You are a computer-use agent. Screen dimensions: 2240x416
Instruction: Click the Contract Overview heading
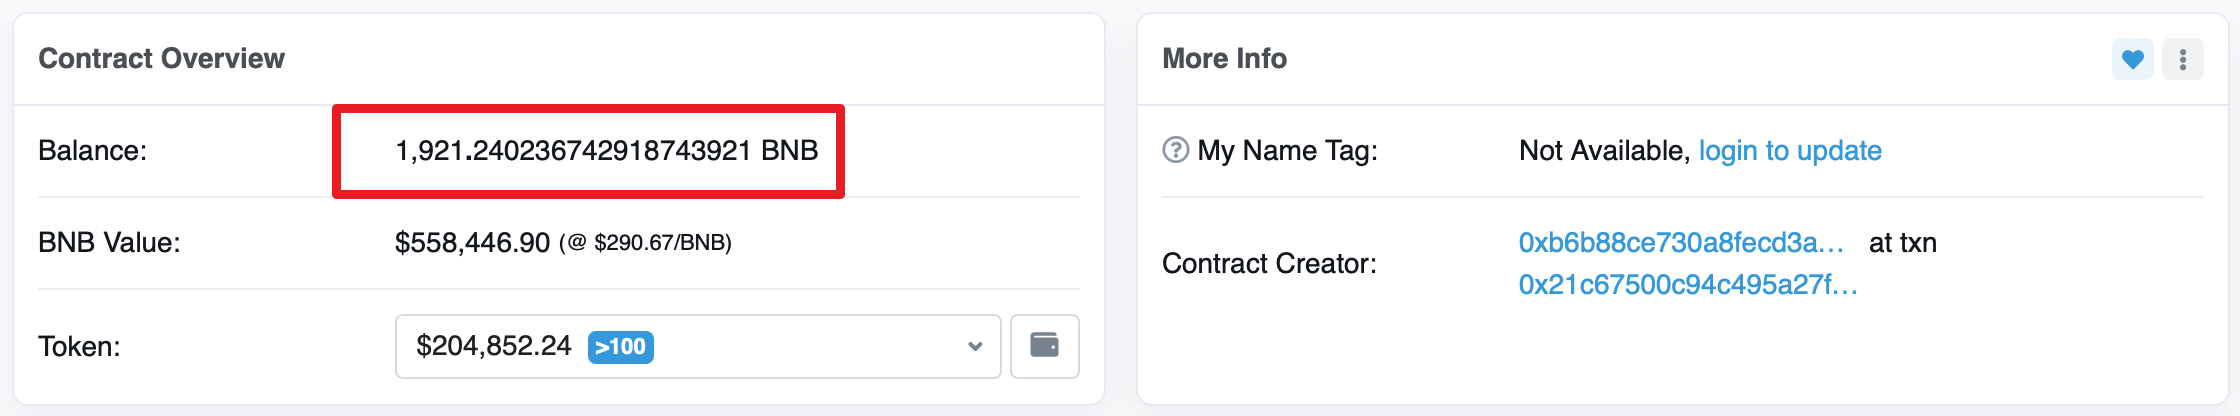(x=161, y=58)
